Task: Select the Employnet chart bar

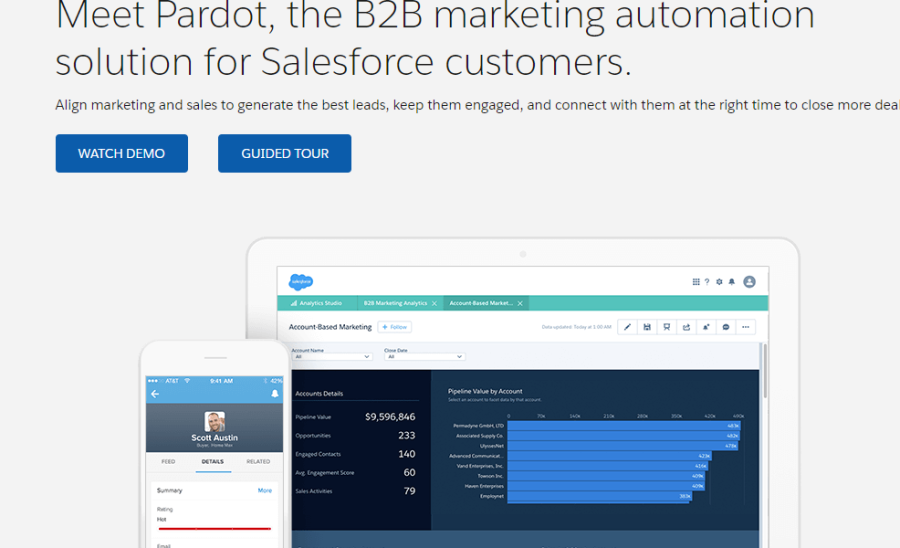Action: click(x=599, y=496)
